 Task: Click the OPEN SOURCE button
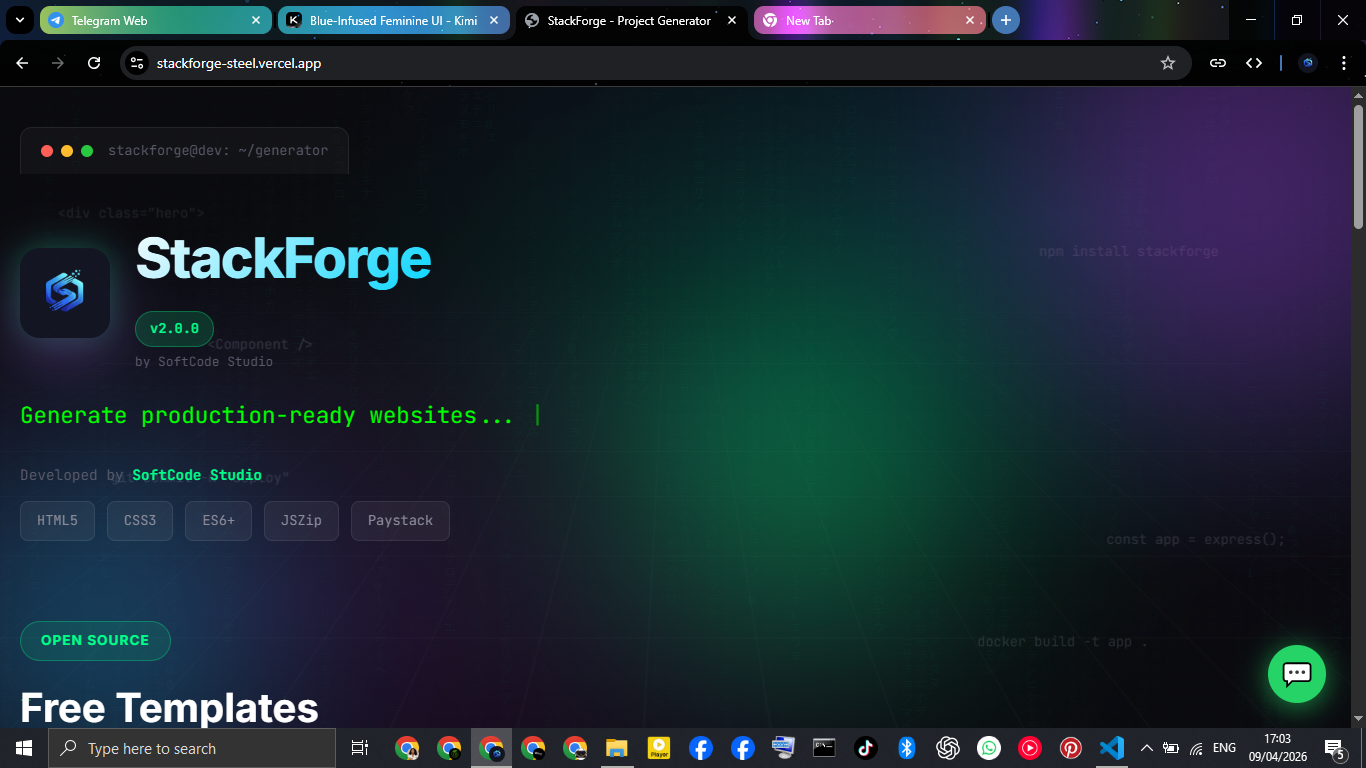tap(95, 640)
